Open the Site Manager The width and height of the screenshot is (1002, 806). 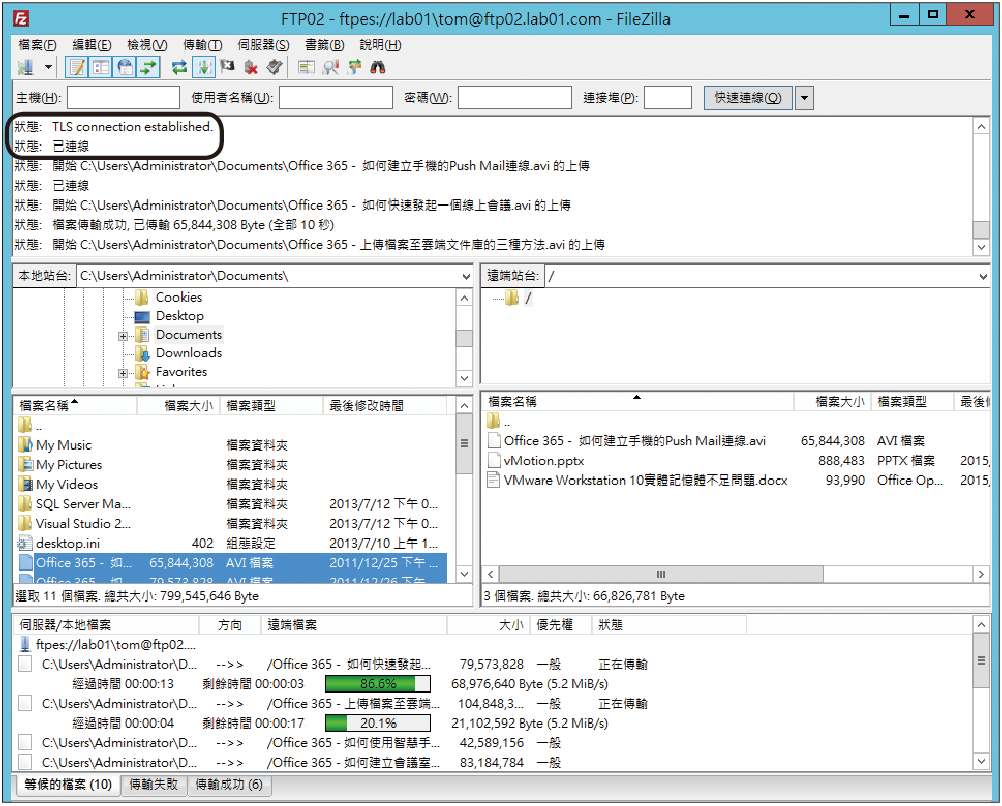[x=26, y=66]
